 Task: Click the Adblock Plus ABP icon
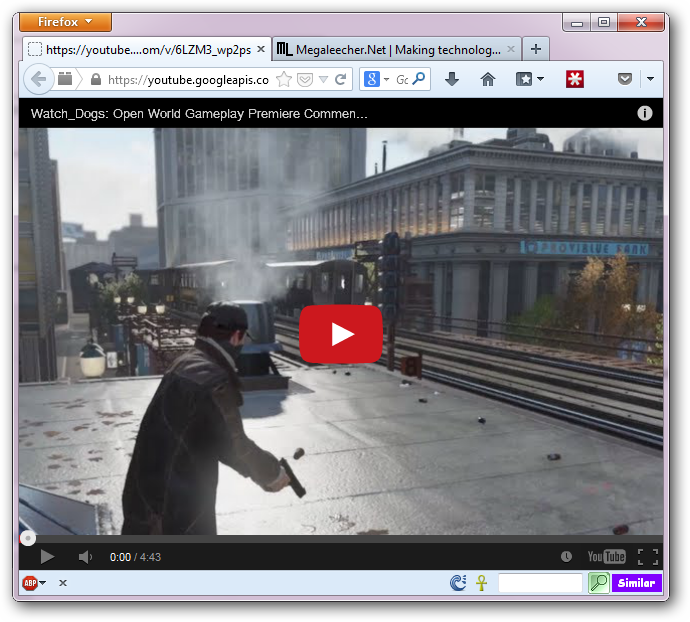[30, 583]
